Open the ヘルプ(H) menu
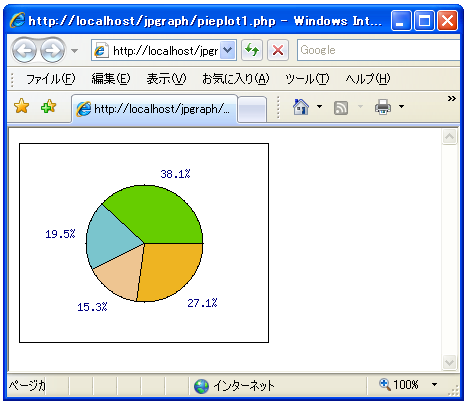The height and width of the screenshot is (406, 469). pos(367,79)
